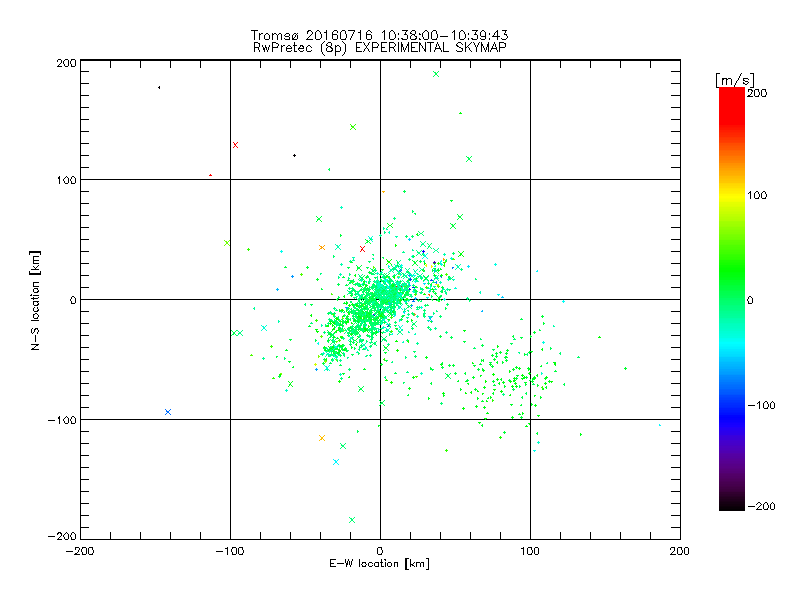Click the y-axis tick label '-200'
This screenshot has width=800, height=600.
[62, 536]
